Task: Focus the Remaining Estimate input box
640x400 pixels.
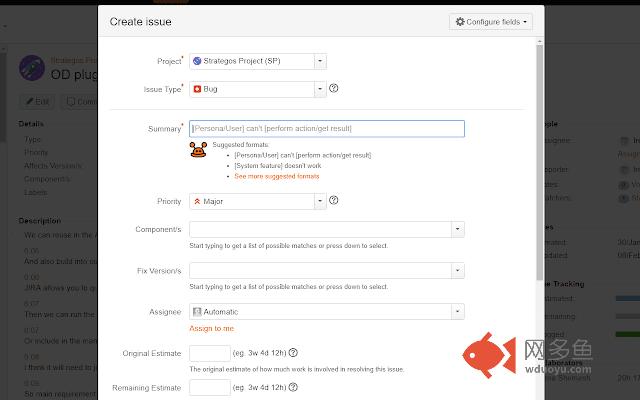Action: pyautogui.click(x=210, y=388)
